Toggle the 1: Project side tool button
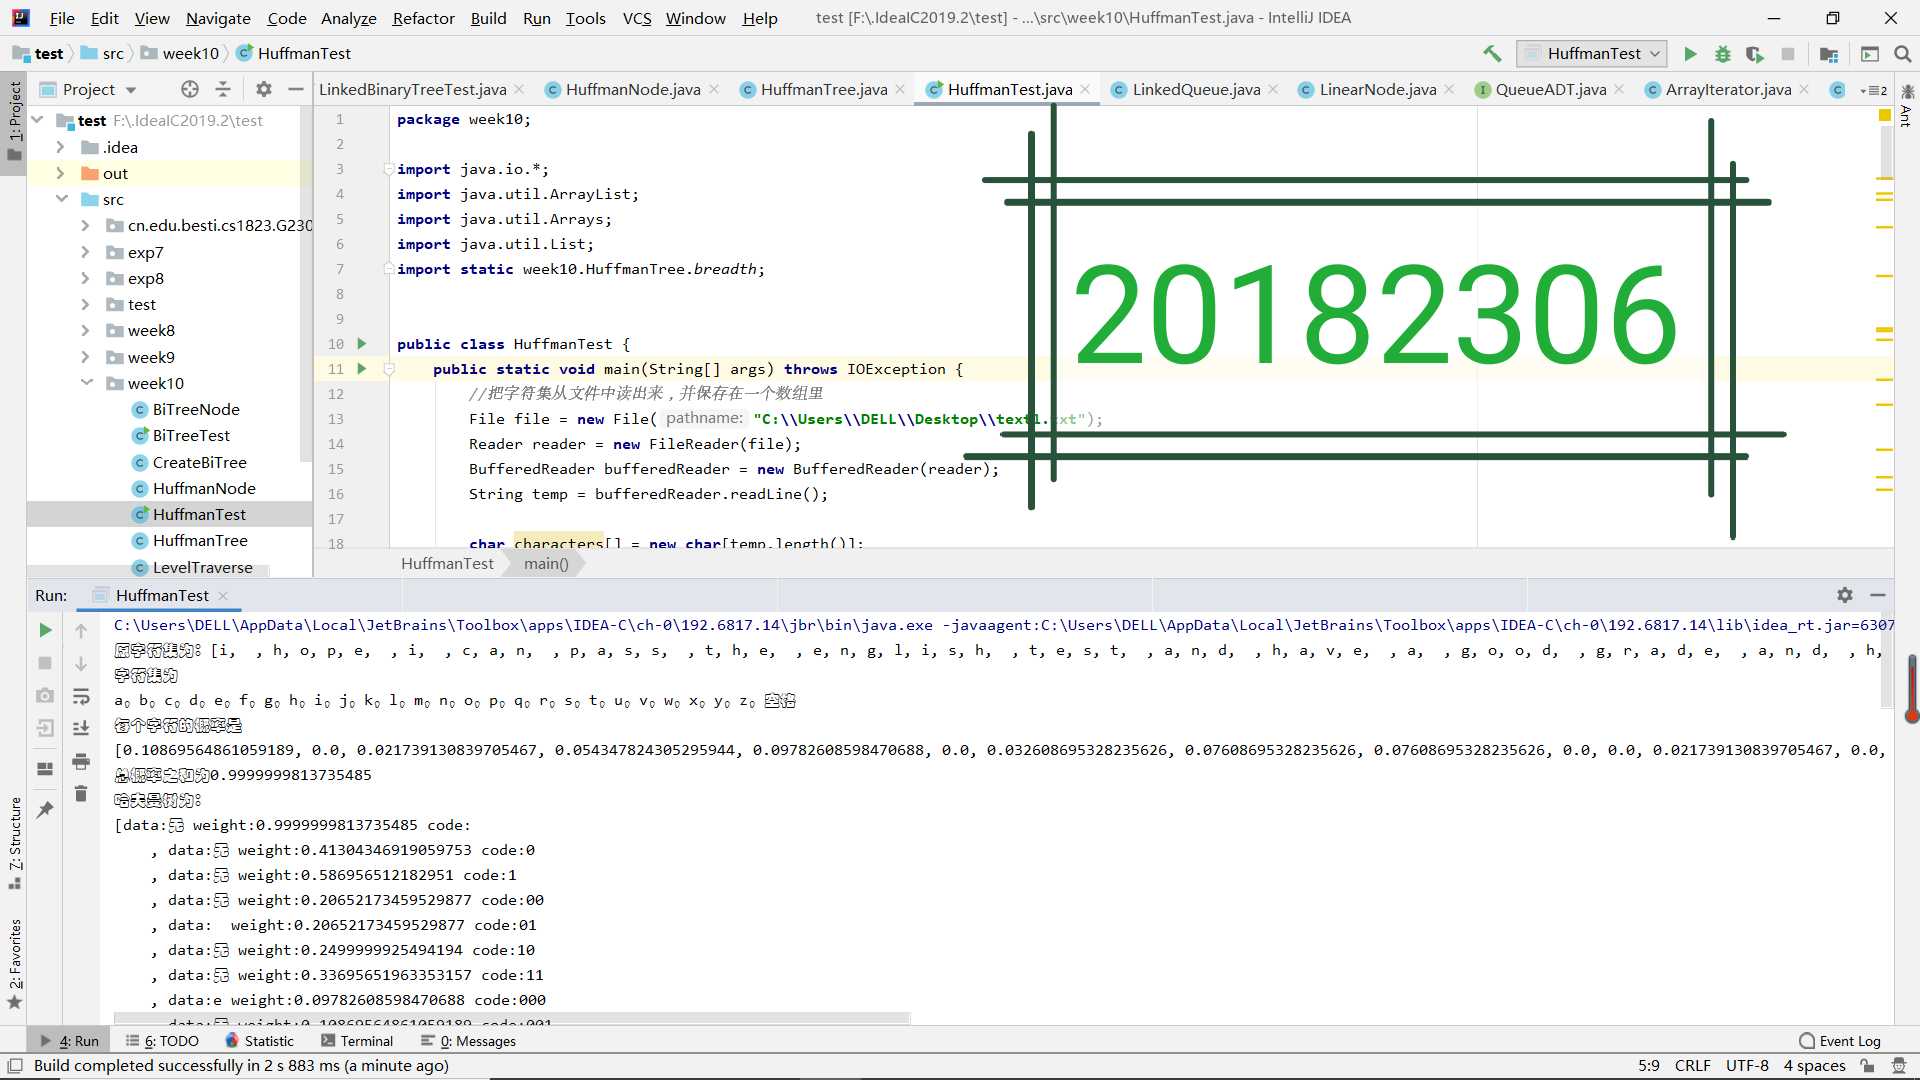Image resolution: width=1920 pixels, height=1080 pixels. click(14, 122)
